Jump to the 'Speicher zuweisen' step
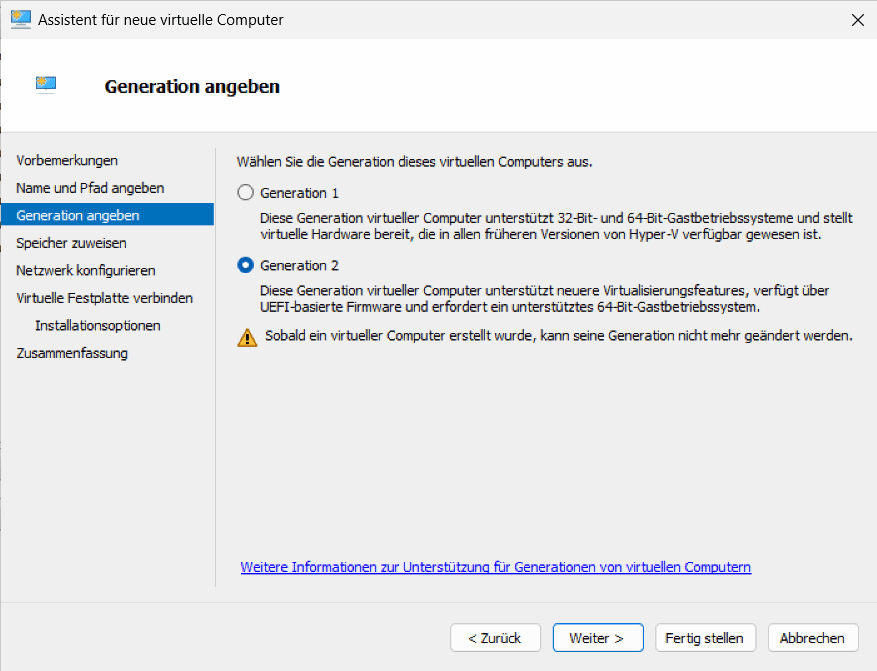The image size is (877, 671). 76,242
